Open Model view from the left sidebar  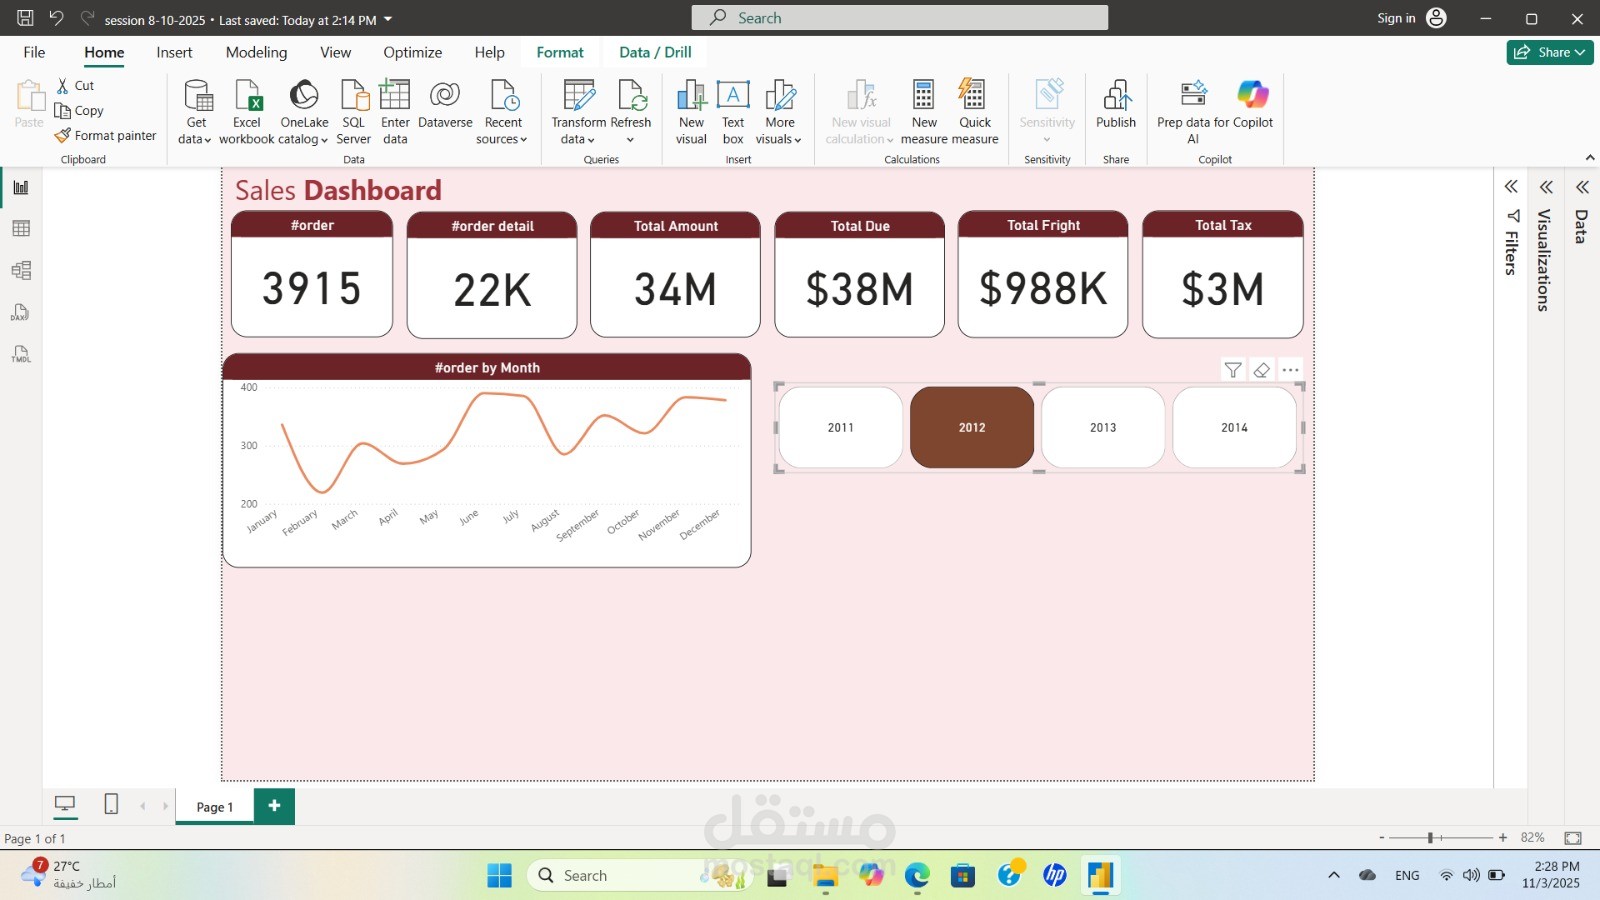20,269
